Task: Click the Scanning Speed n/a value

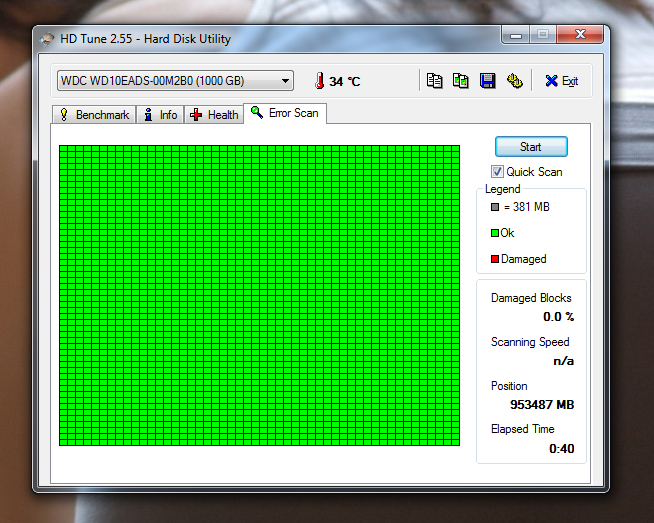Action: tap(563, 361)
